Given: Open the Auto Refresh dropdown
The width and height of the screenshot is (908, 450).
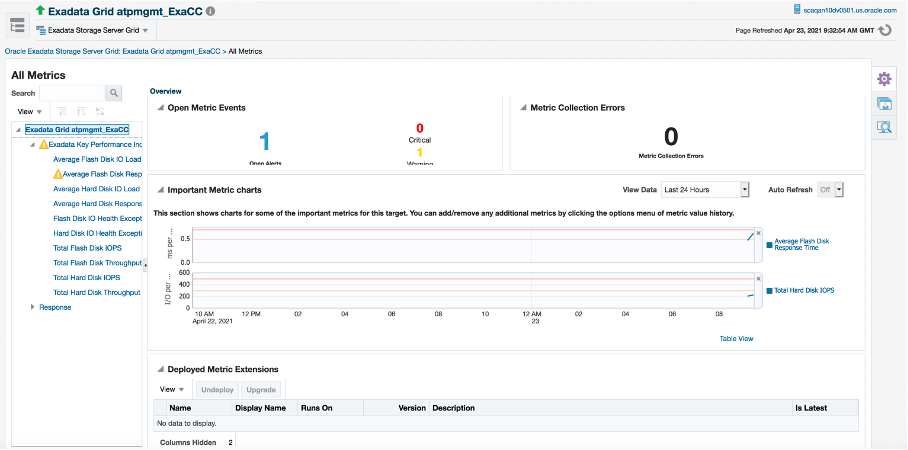Looking at the screenshot, I should pyautogui.click(x=830, y=189).
